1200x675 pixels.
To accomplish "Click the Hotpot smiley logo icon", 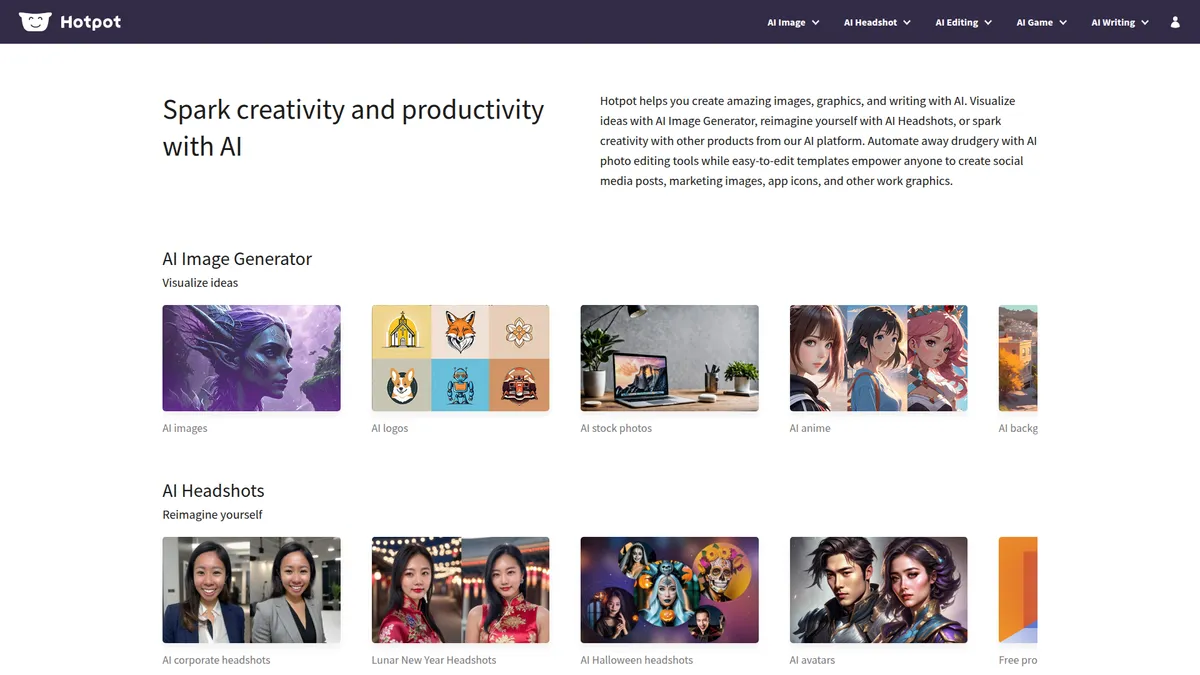I will point(35,21).
